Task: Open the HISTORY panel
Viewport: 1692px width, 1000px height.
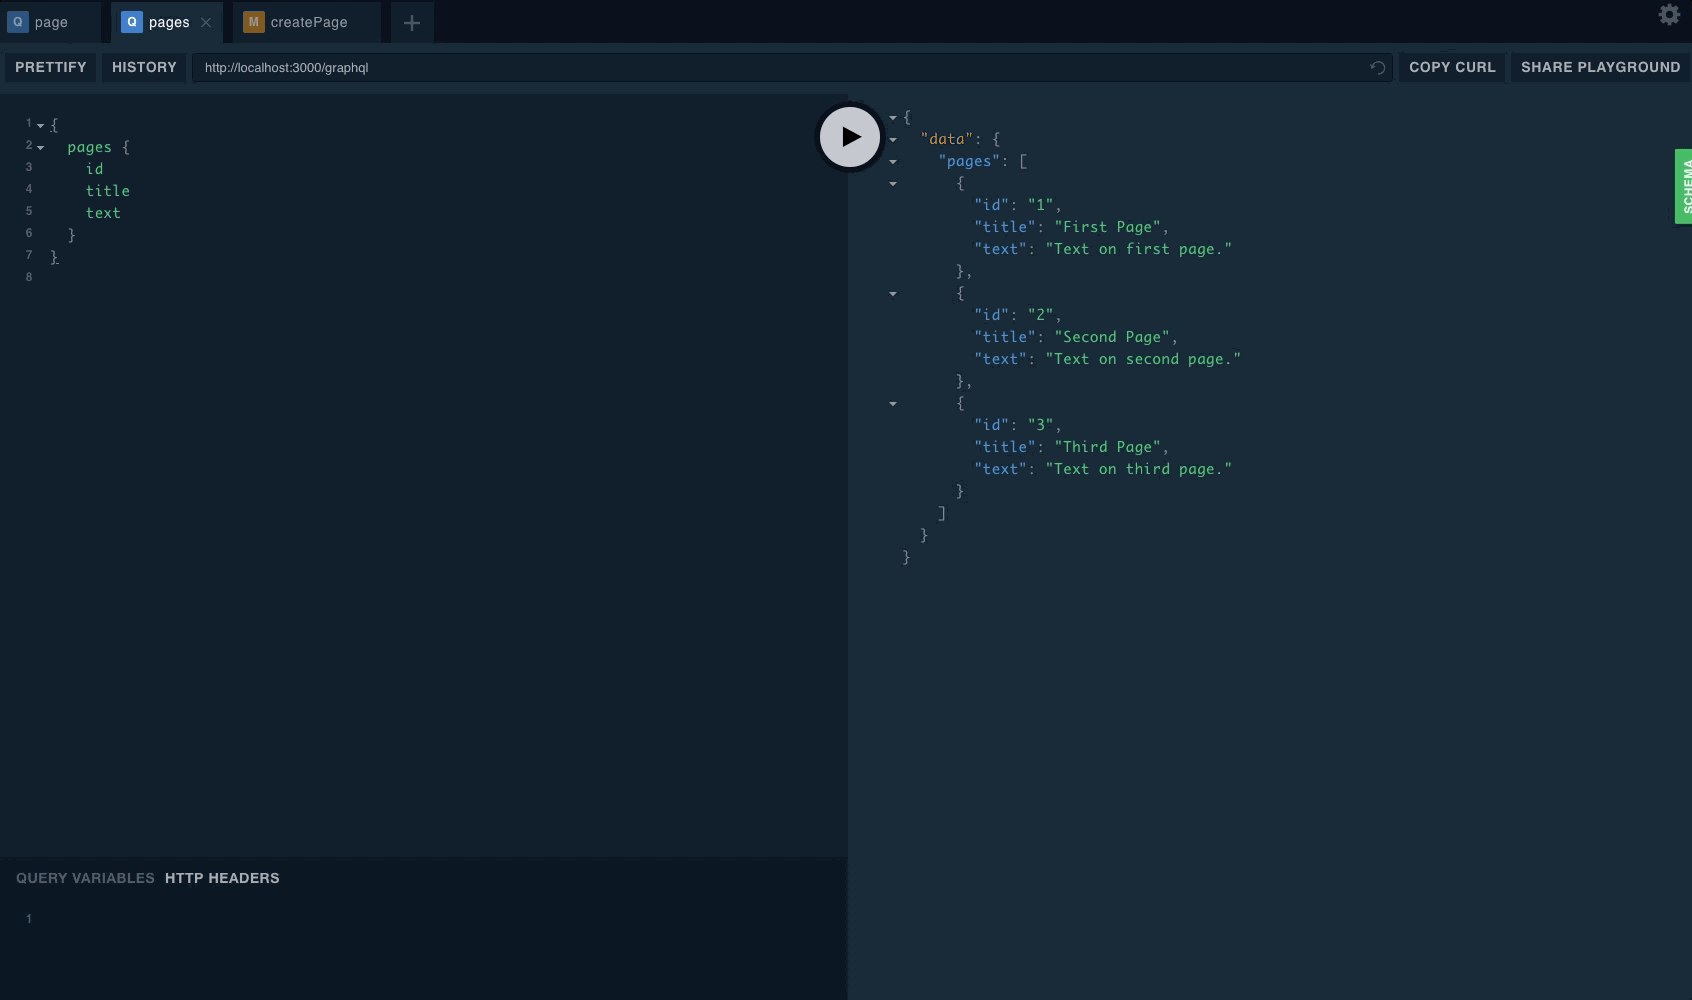Action: pos(144,67)
